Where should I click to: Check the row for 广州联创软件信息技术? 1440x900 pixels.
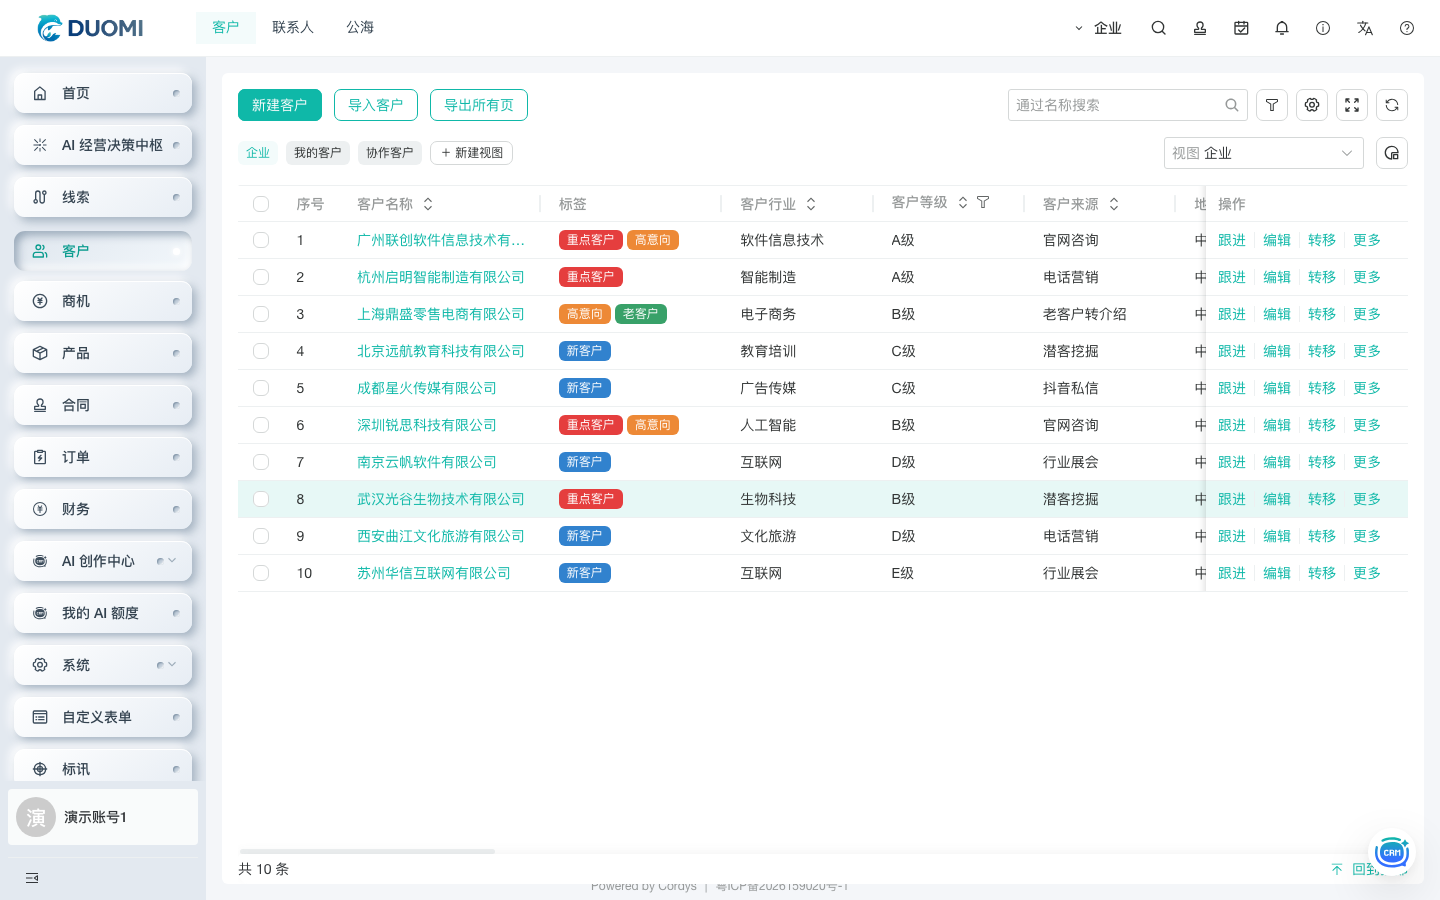[x=261, y=240]
